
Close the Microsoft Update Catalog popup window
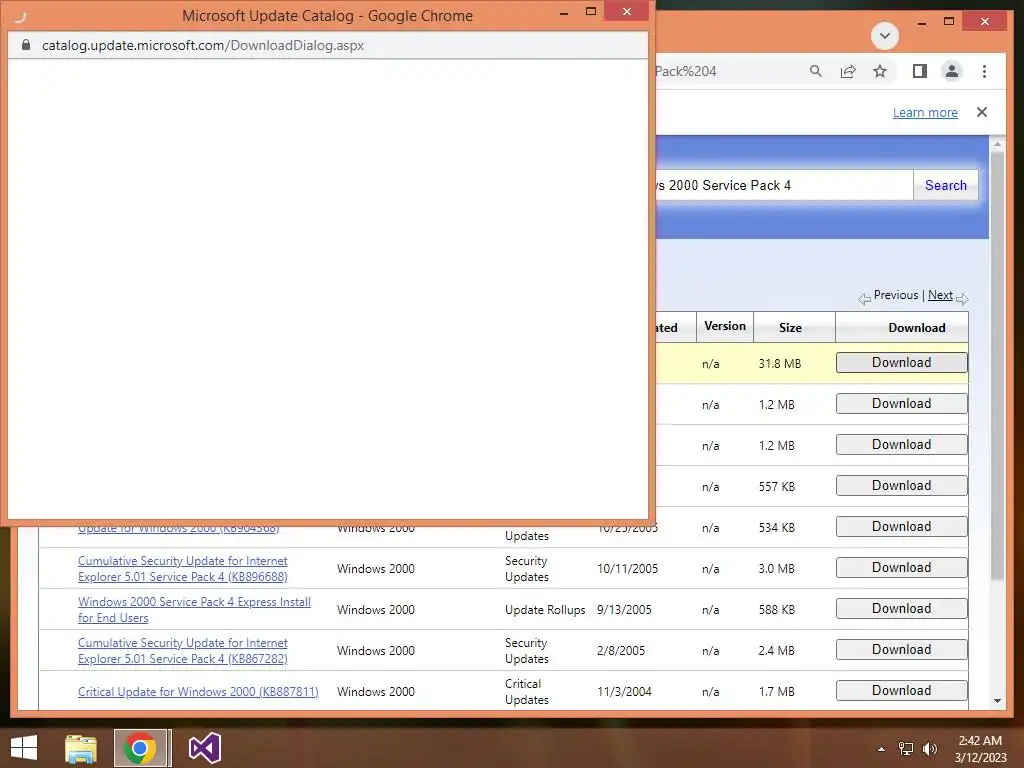[626, 11]
